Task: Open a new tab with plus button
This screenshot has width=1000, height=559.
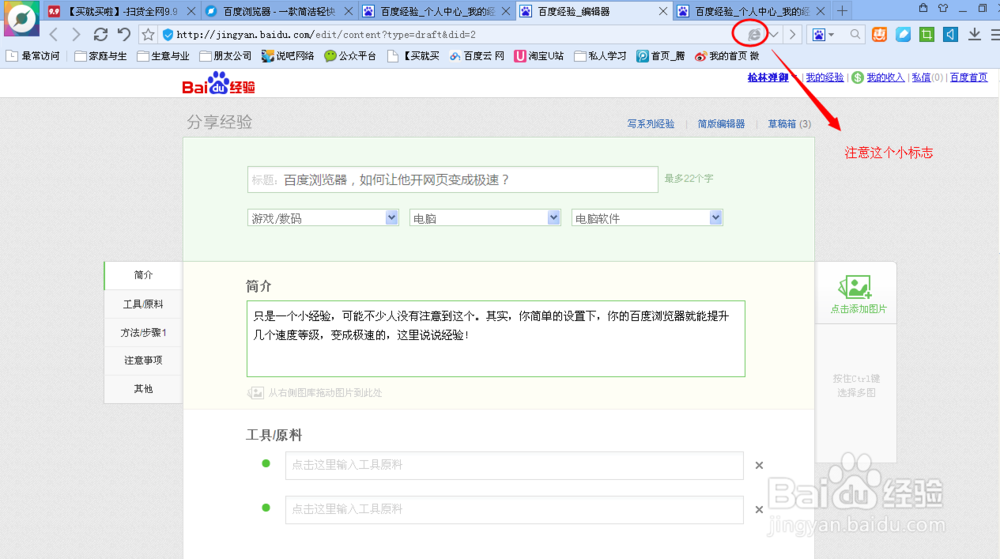Action: click(x=842, y=11)
